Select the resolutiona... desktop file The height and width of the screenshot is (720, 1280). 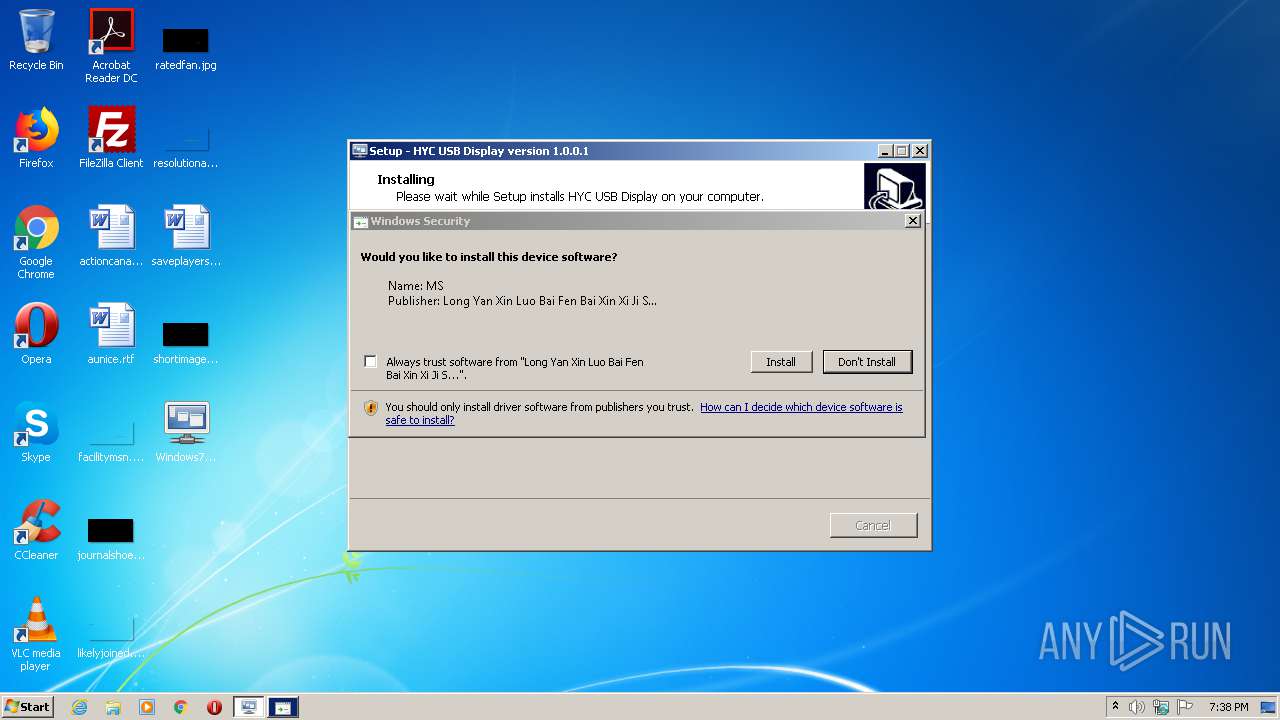coord(186,146)
